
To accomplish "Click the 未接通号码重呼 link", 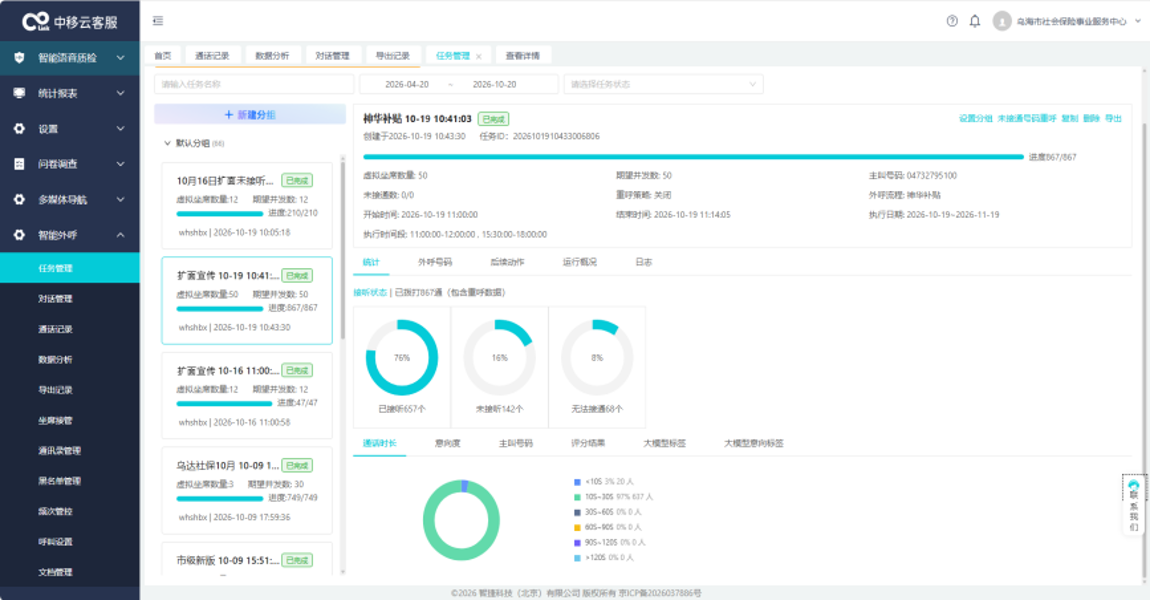I will click(1027, 118).
